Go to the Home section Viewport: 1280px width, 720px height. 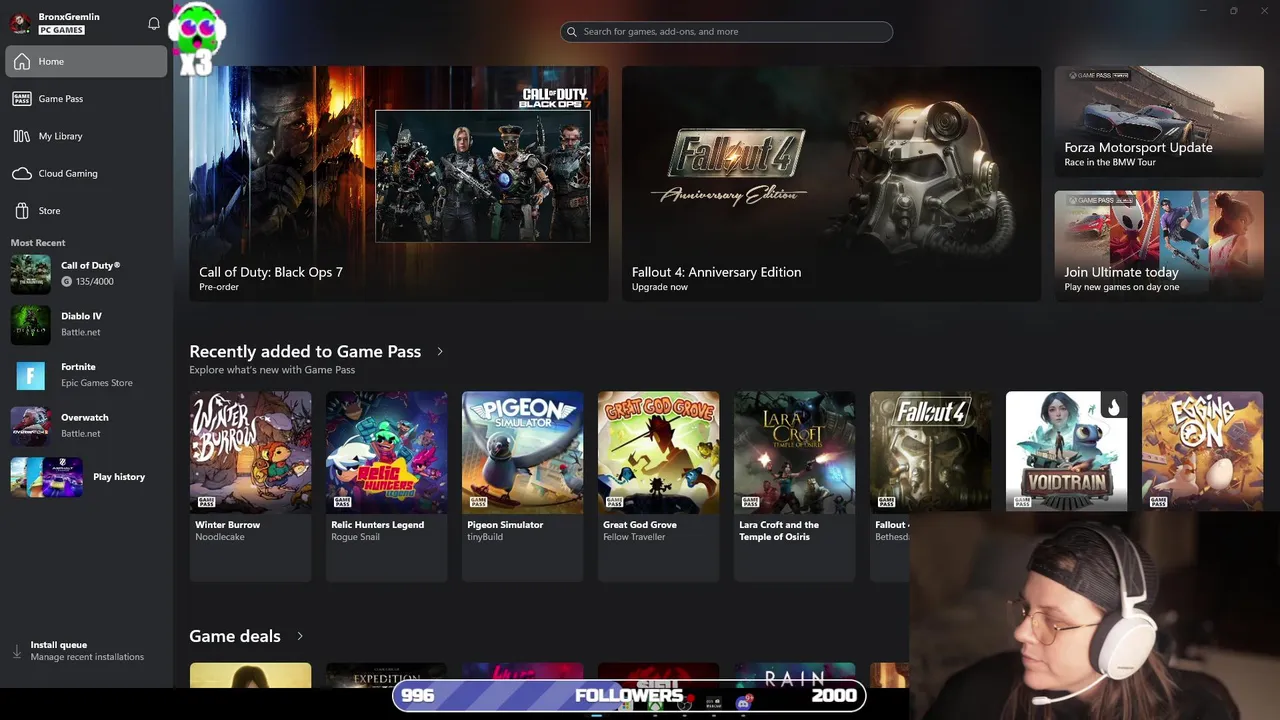[x=87, y=61]
